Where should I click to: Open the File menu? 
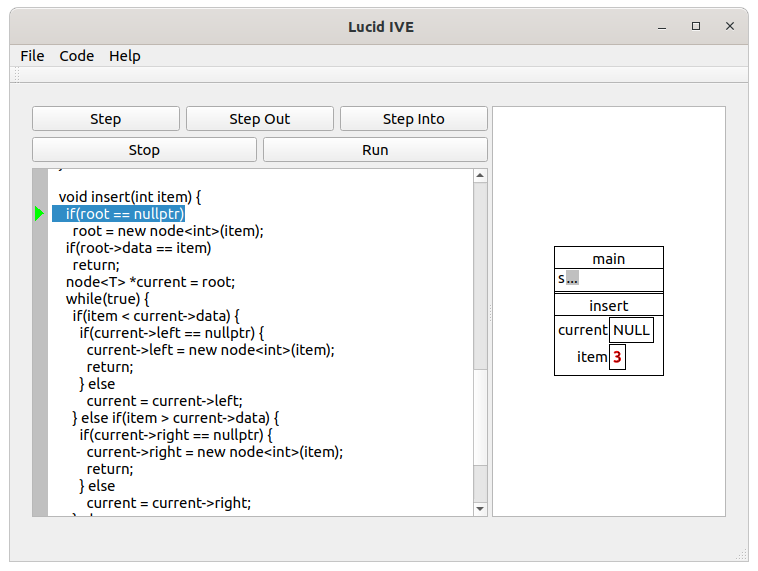tap(32, 56)
